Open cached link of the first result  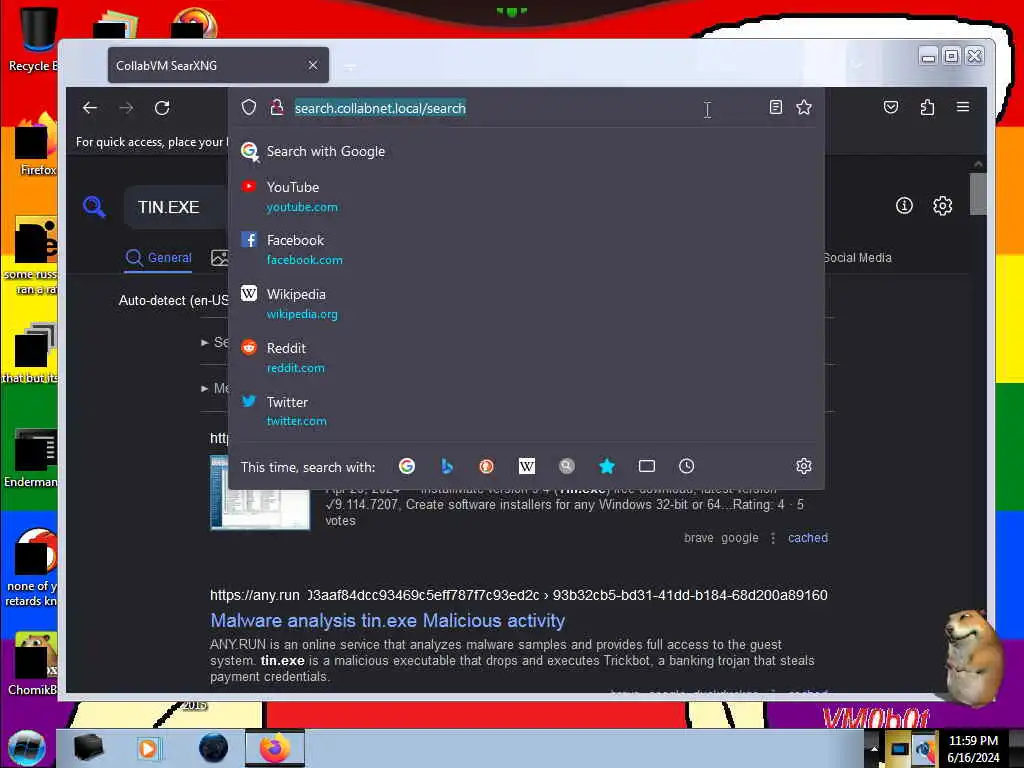(x=808, y=537)
